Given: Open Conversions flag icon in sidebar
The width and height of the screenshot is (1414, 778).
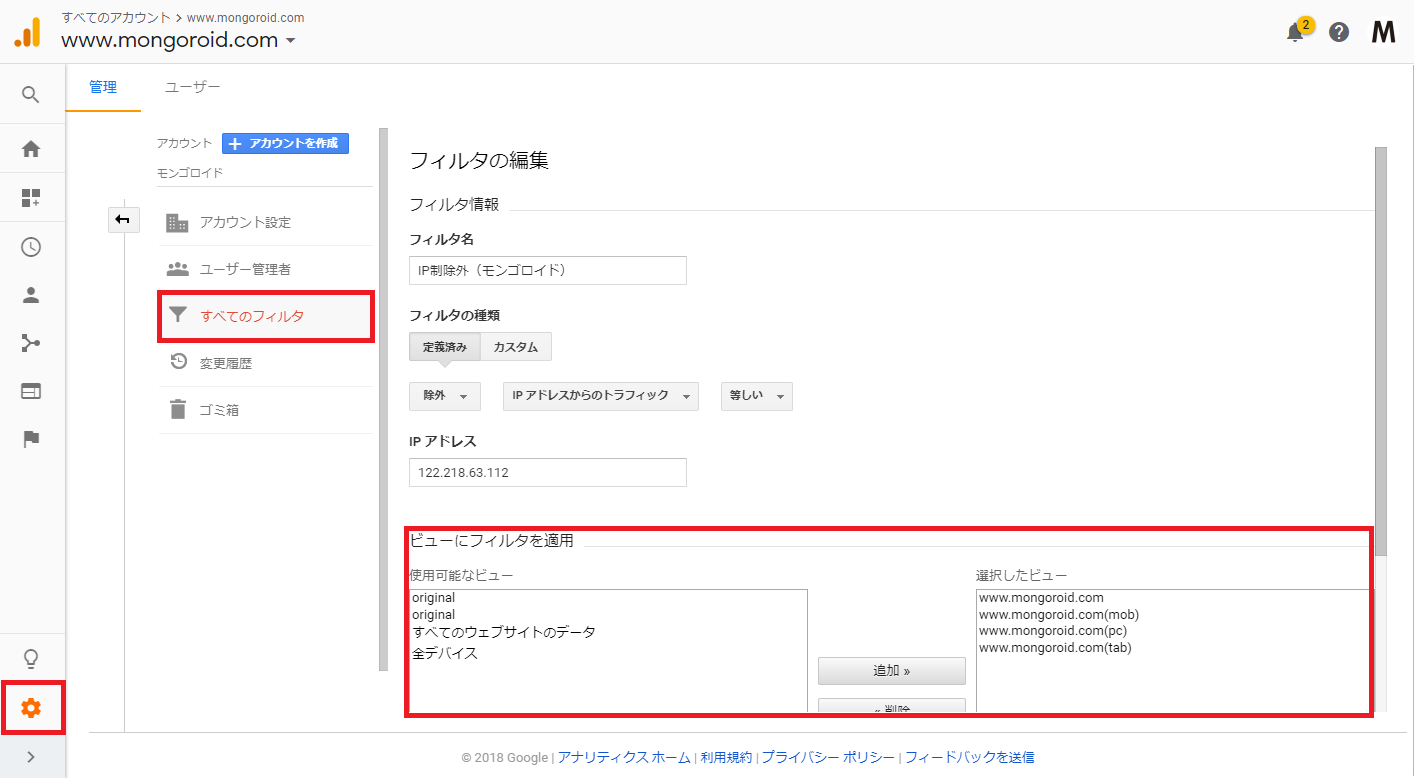Looking at the screenshot, I should point(31,439).
